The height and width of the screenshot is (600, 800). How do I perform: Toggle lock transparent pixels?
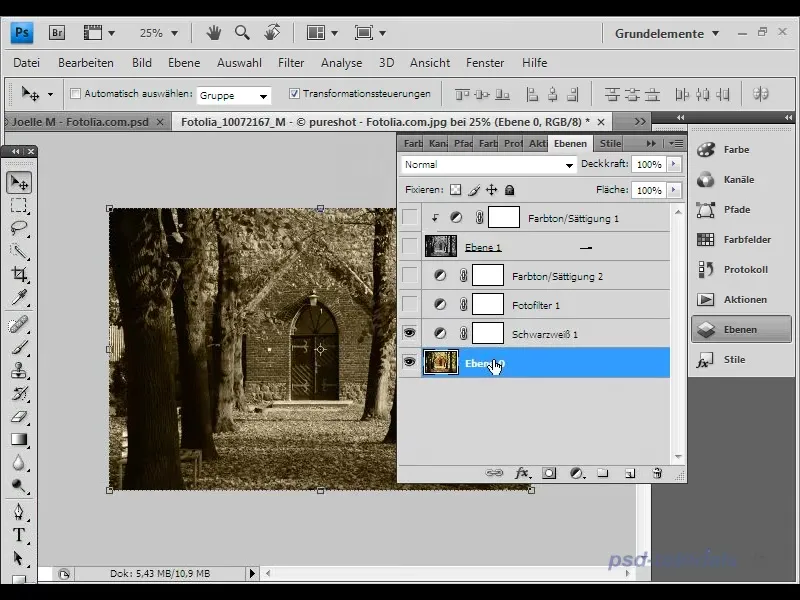[x=456, y=190]
